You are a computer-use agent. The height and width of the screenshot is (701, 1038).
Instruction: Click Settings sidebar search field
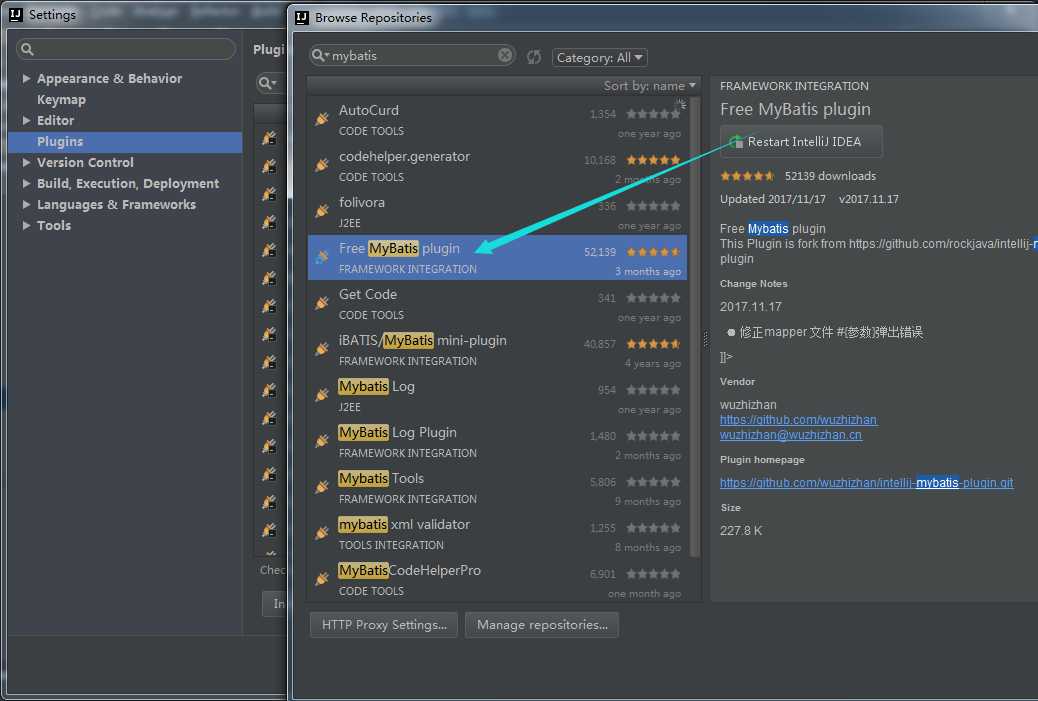click(126, 49)
